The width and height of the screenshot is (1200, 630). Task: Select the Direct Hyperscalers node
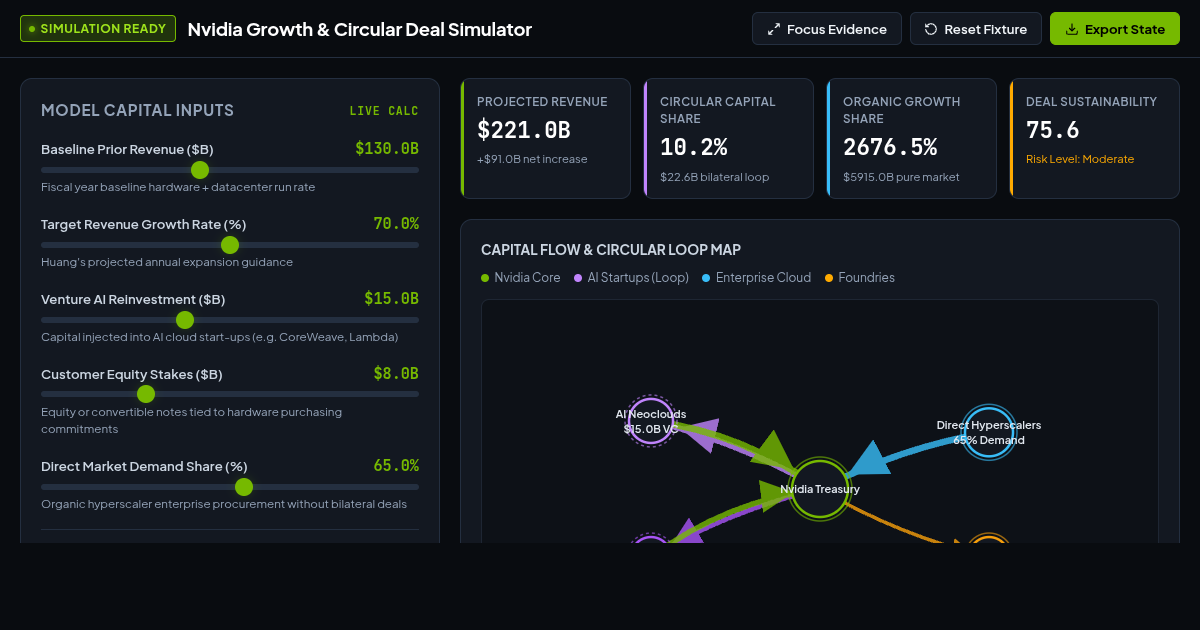click(x=988, y=432)
